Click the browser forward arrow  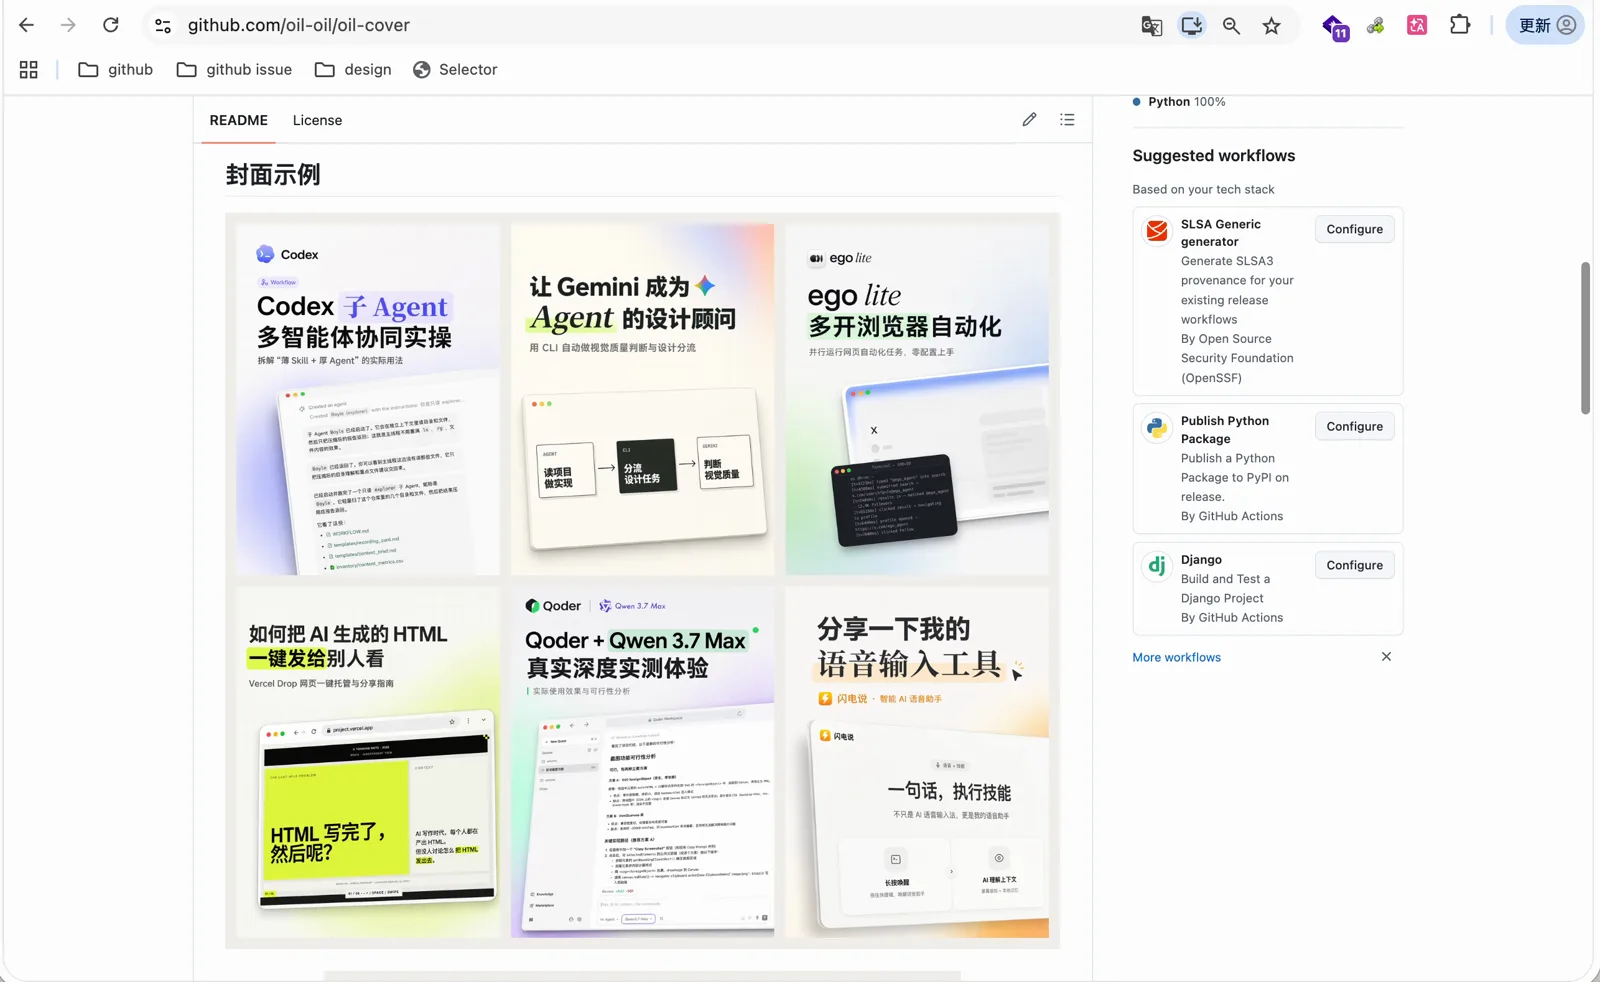(x=68, y=25)
